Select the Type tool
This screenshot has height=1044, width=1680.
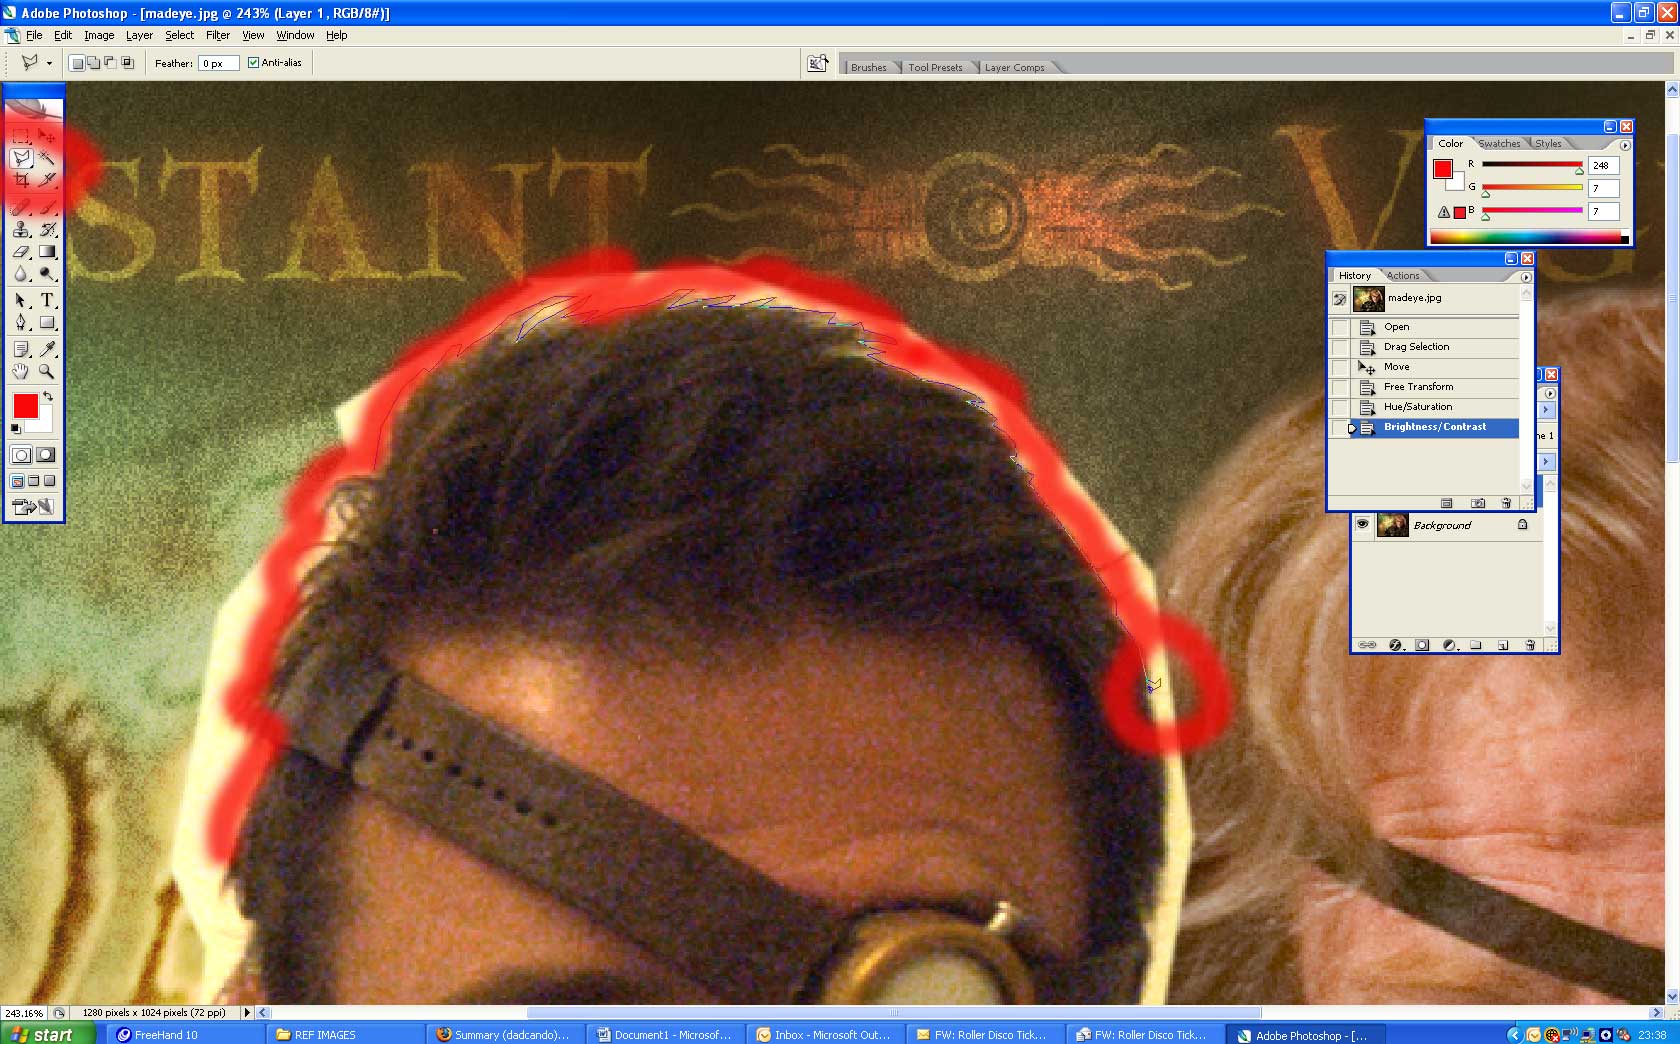(47, 300)
